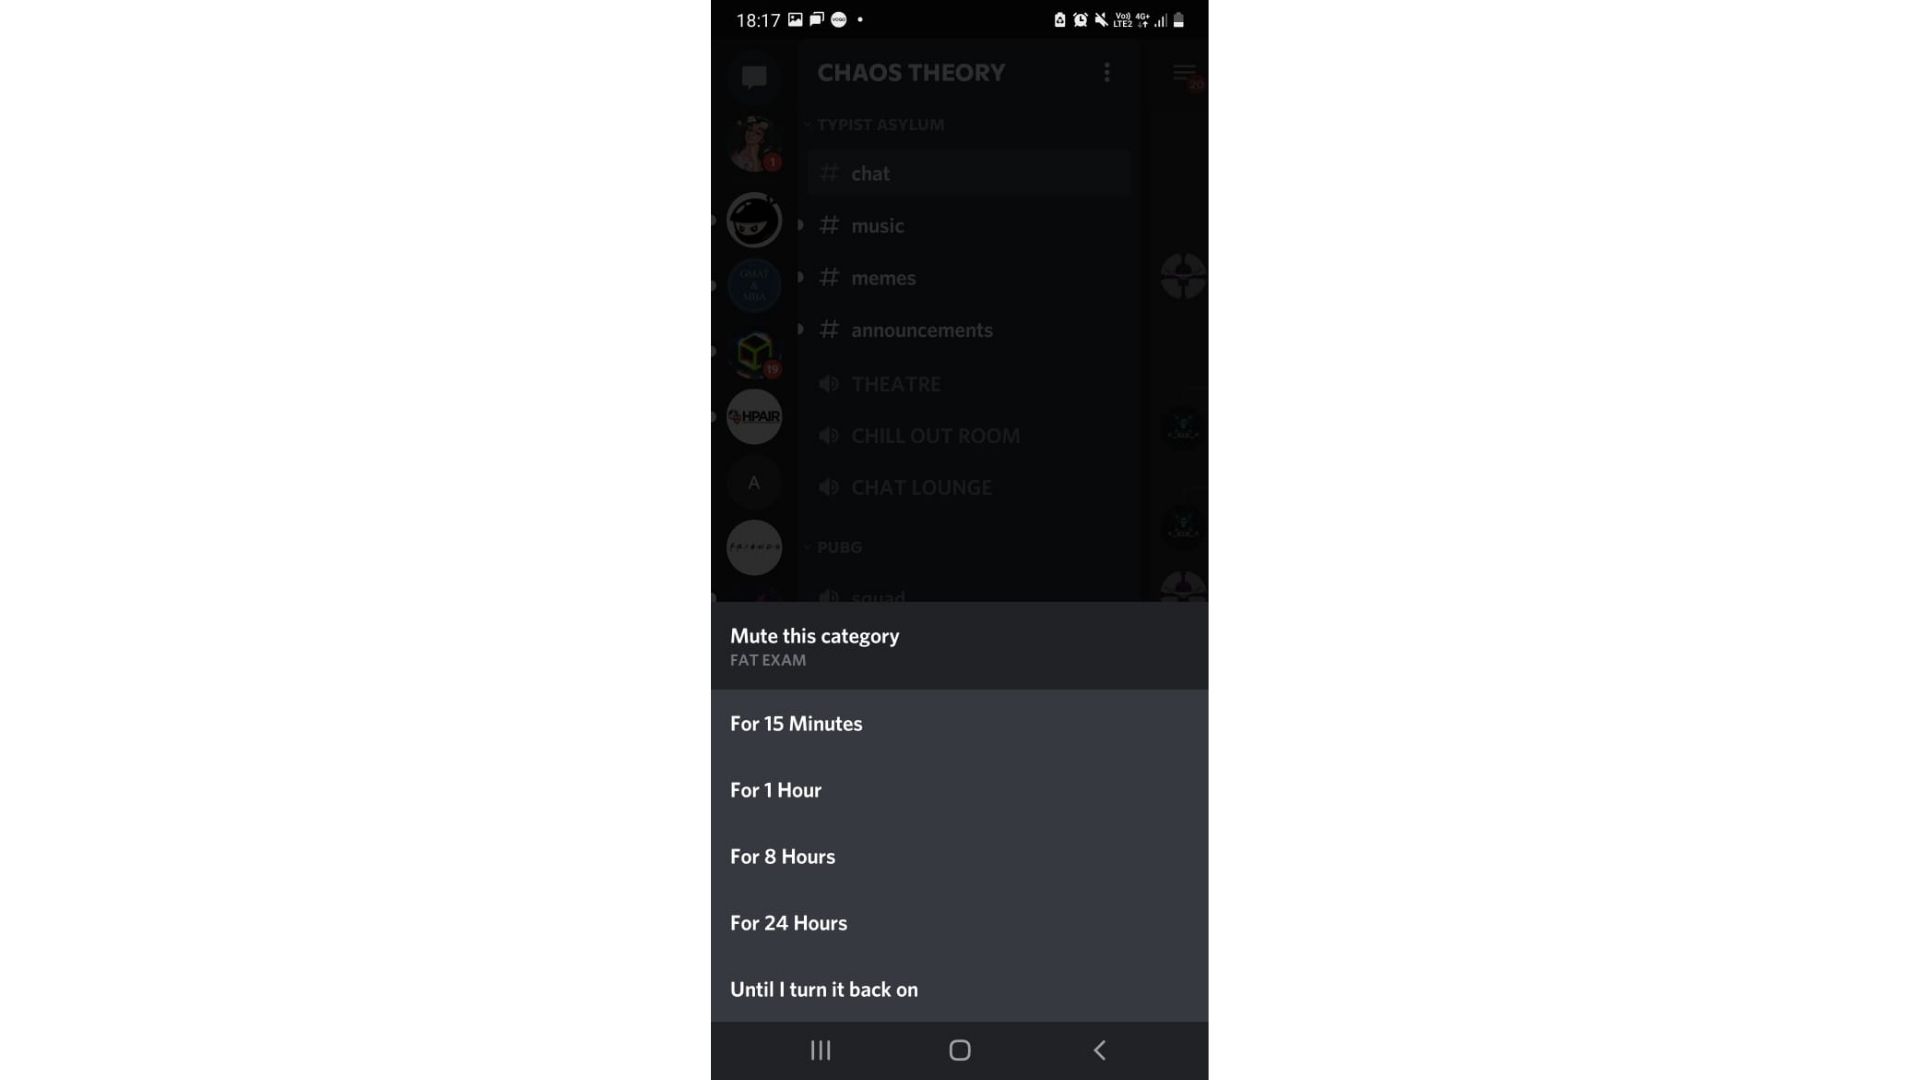Expand the memes channel category
Screen dimensions: 1920x1080
802,277
